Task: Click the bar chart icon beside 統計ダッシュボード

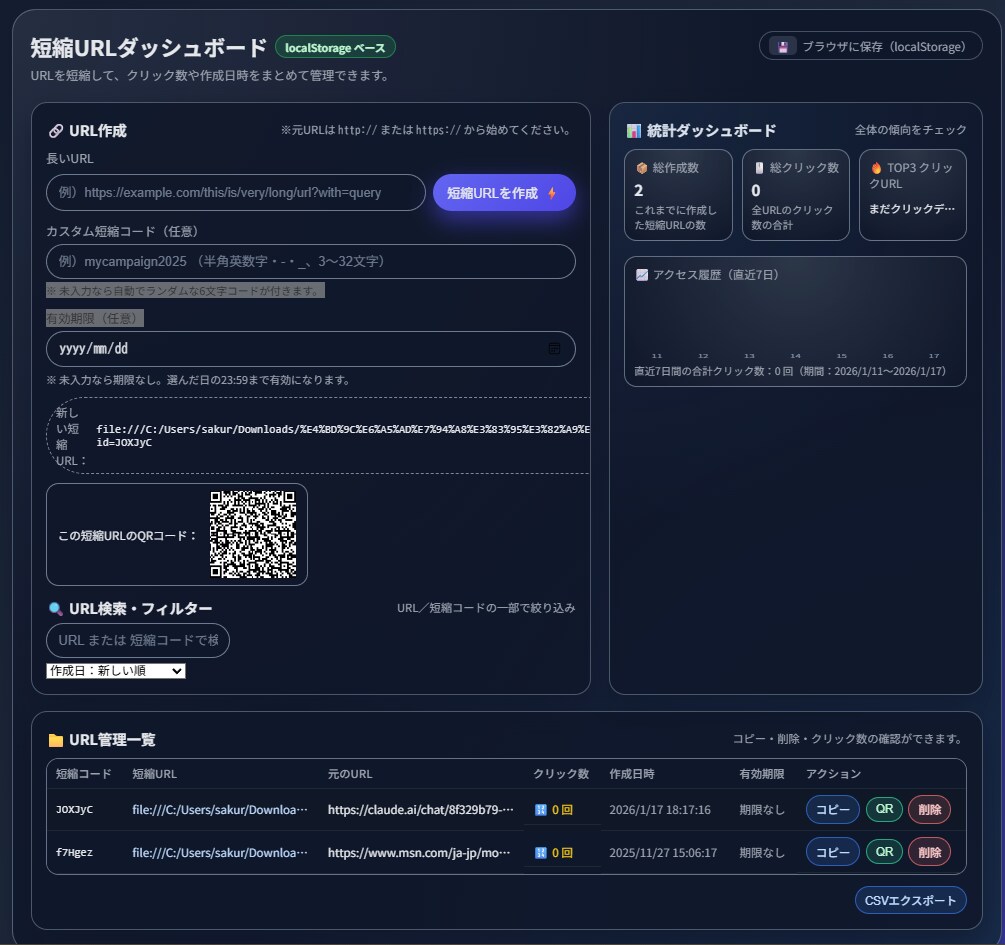Action: 634,131
